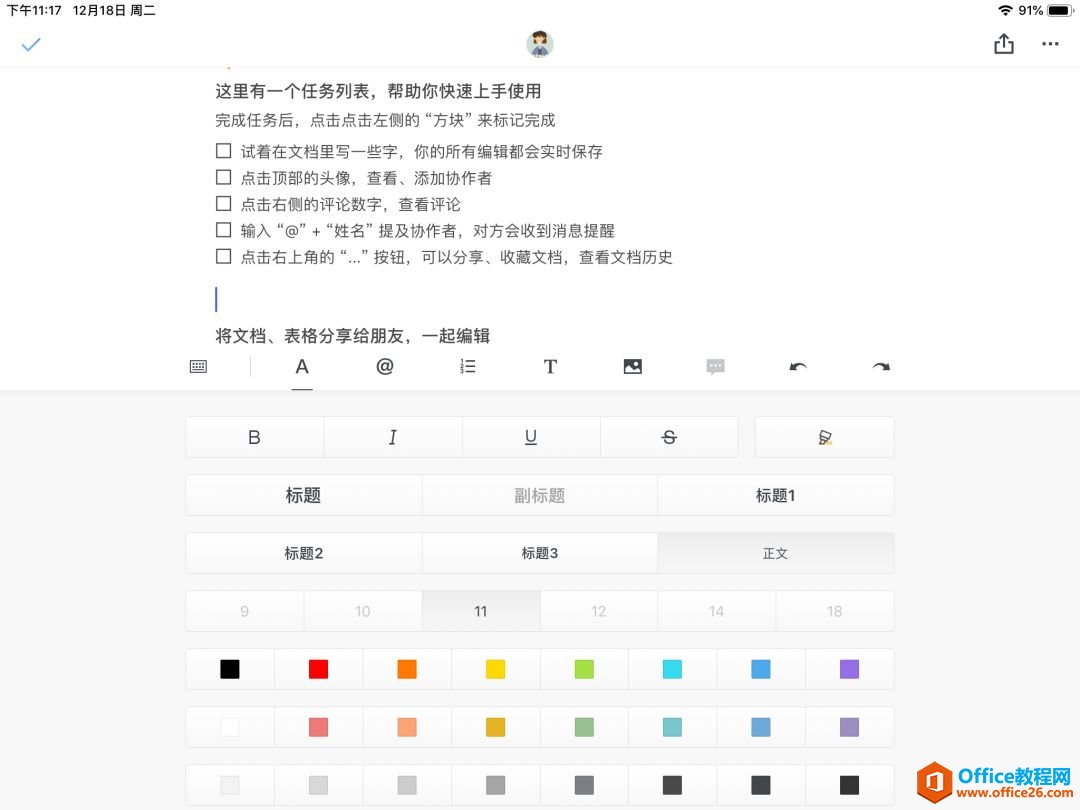The image size is (1080, 810).
Task: Tap the battery status indicator
Action: (x=1059, y=10)
